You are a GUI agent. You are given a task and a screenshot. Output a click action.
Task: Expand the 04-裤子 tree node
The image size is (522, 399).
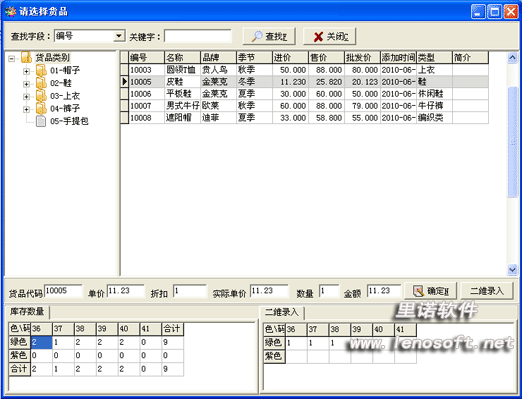[26, 109]
